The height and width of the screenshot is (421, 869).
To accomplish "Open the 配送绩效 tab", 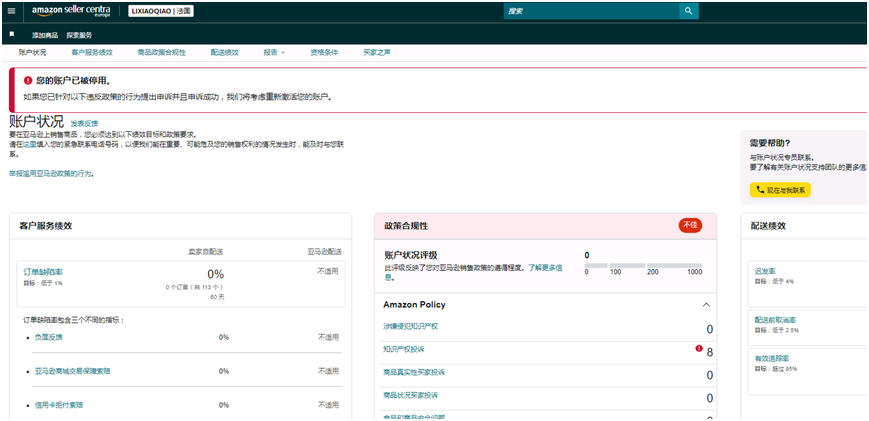I will click(224, 53).
